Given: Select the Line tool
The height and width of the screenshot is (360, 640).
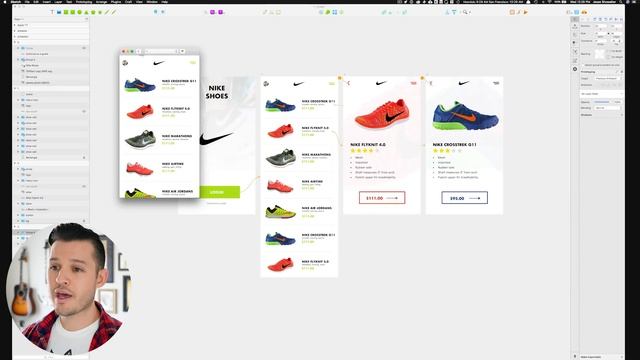Looking at the screenshot, I should click(x=107, y=12).
